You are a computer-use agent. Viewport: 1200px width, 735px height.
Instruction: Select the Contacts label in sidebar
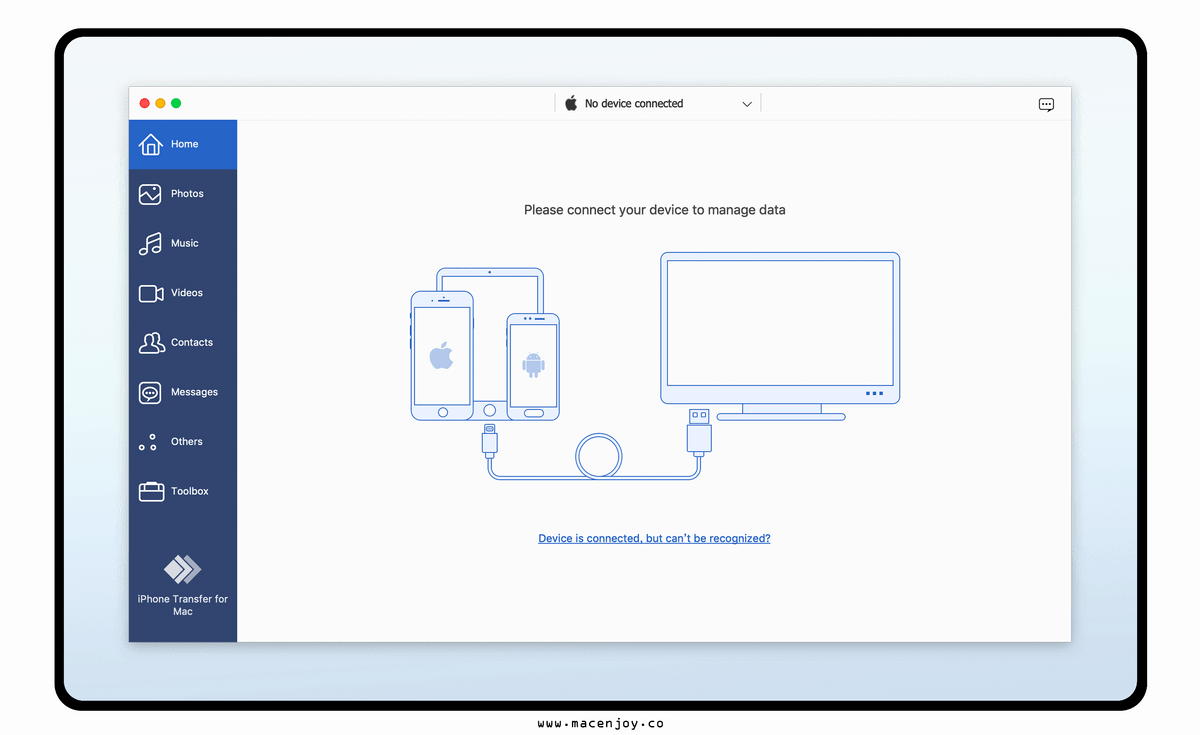tap(192, 343)
